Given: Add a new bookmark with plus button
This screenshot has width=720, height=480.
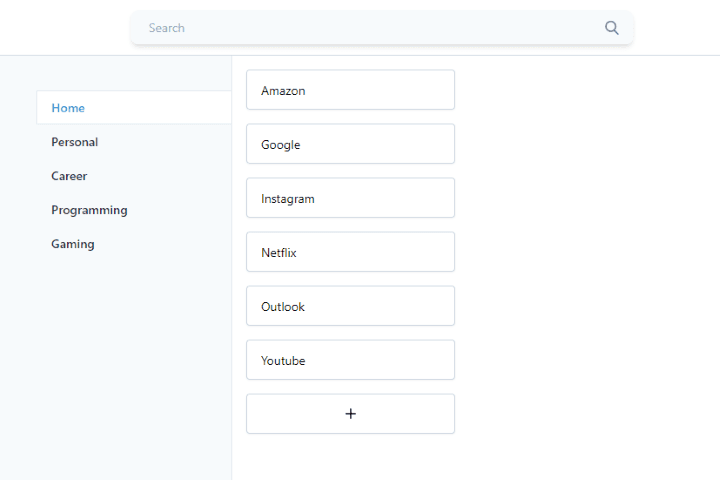Looking at the screenshot, I should (x=350, y=414).
